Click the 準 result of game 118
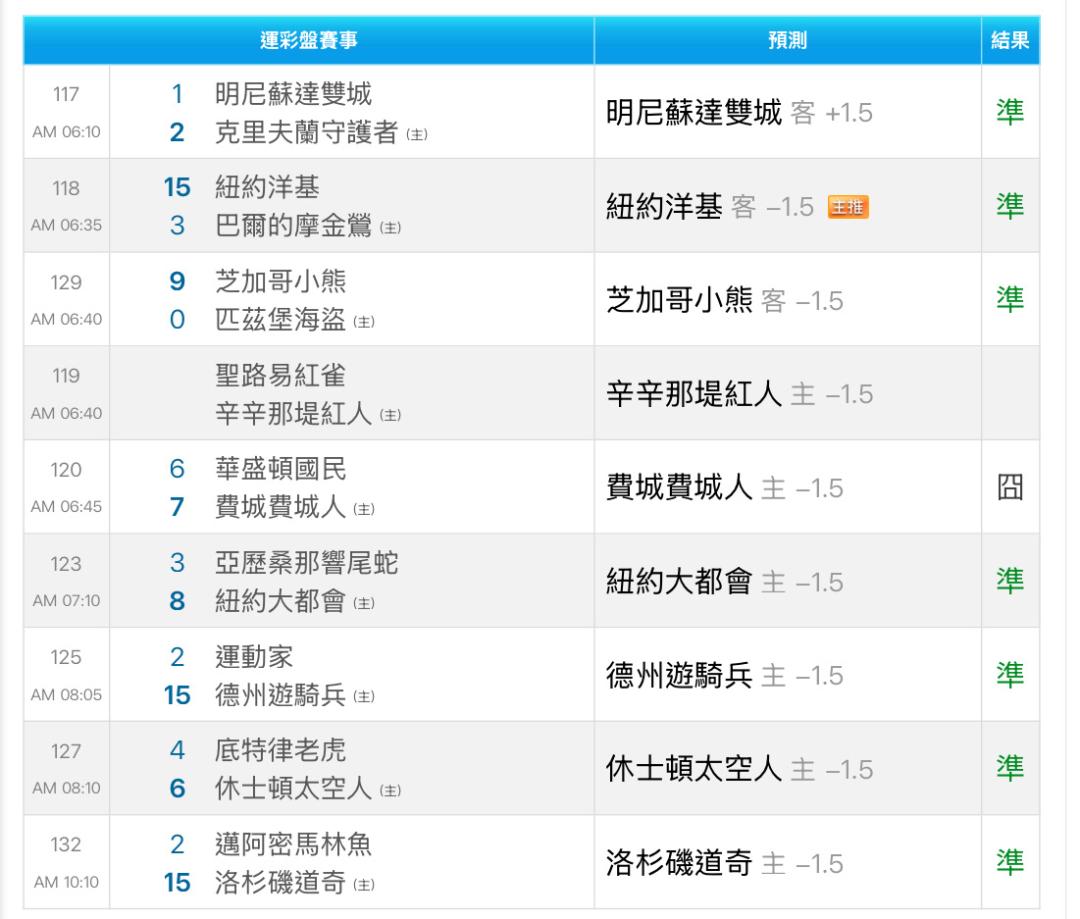 click(x=1010, y=206)
